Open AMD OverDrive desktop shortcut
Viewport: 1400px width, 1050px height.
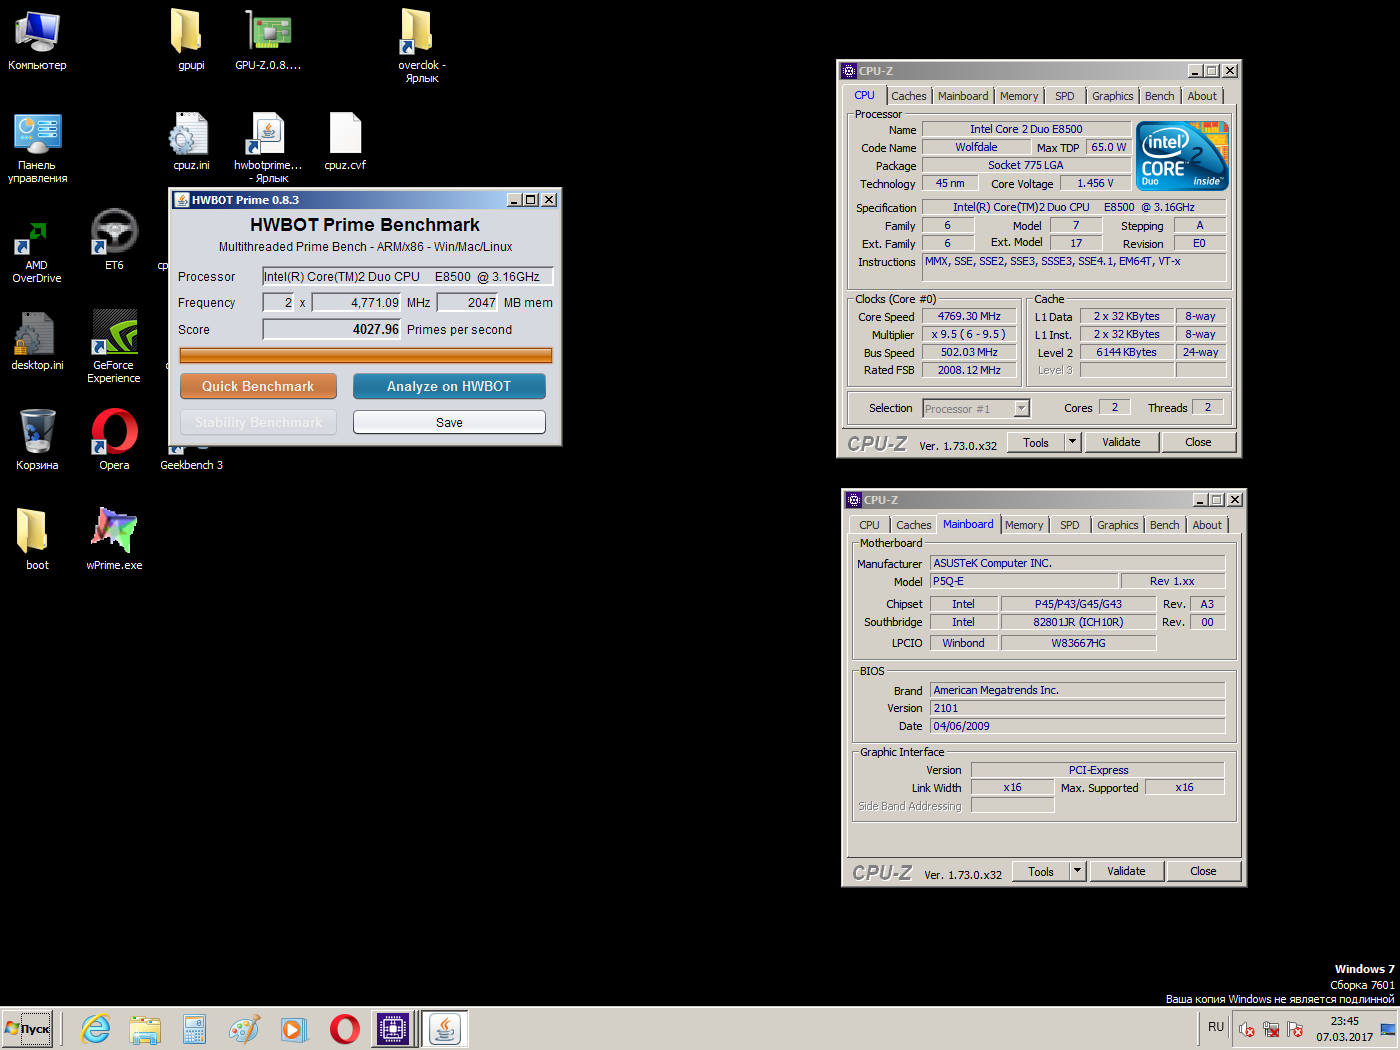pos(37,246)
